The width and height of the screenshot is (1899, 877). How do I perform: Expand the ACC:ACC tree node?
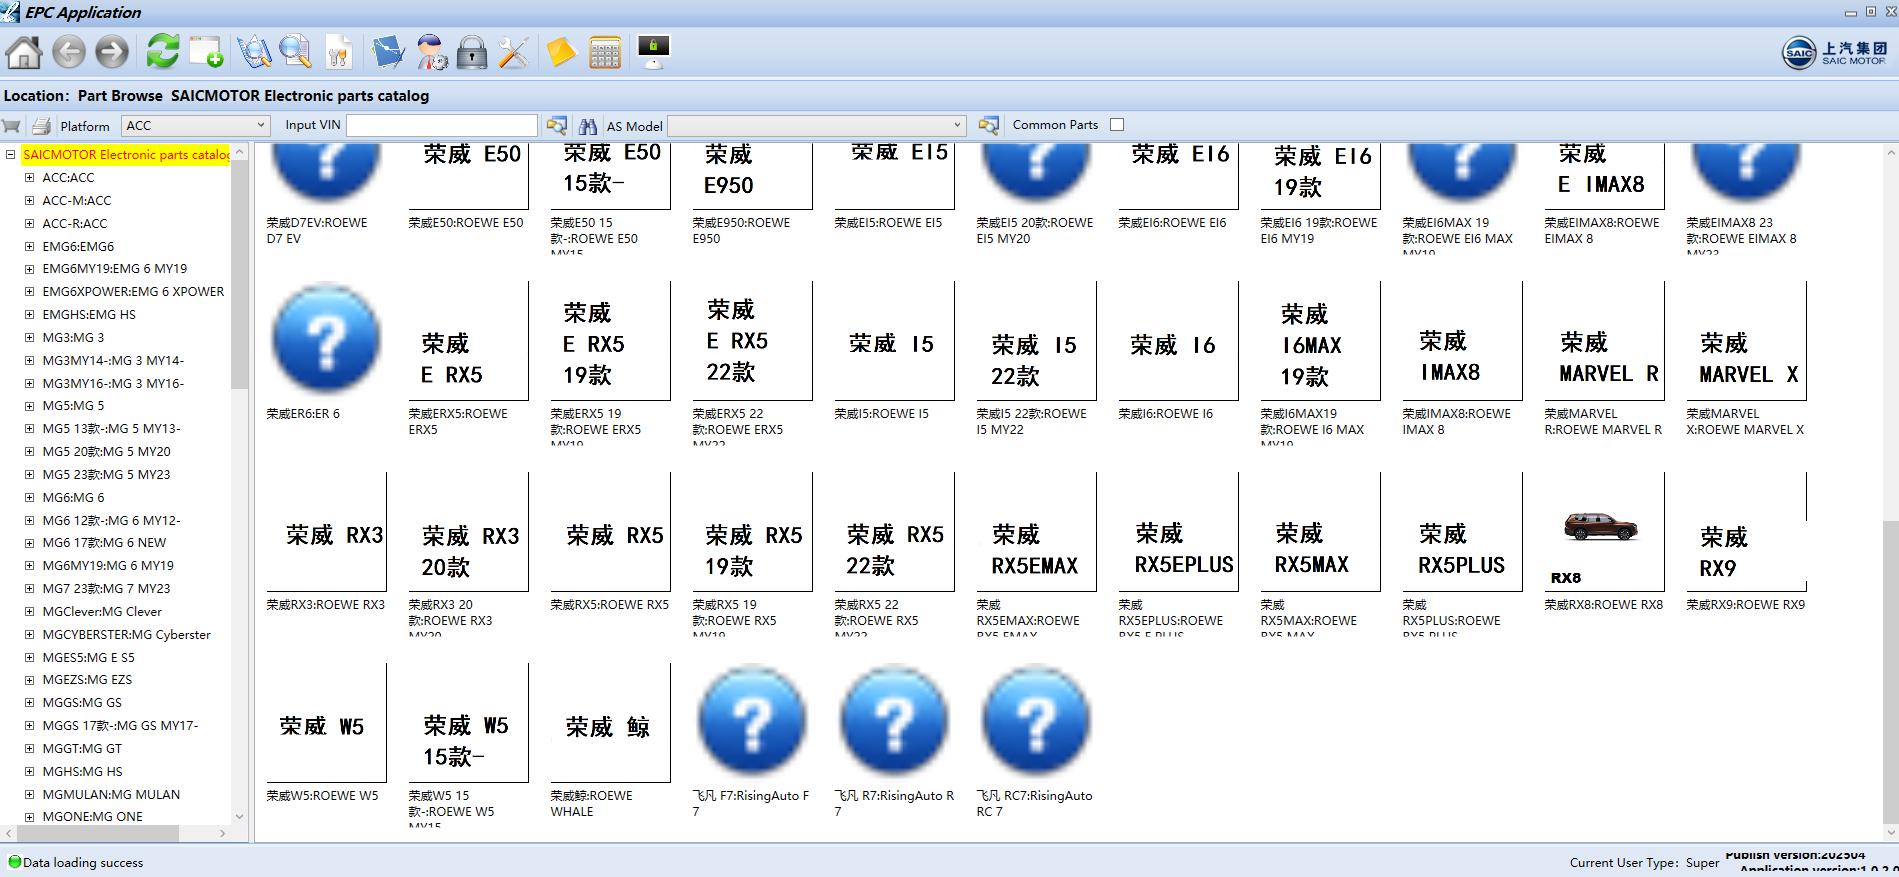(30, 178)
